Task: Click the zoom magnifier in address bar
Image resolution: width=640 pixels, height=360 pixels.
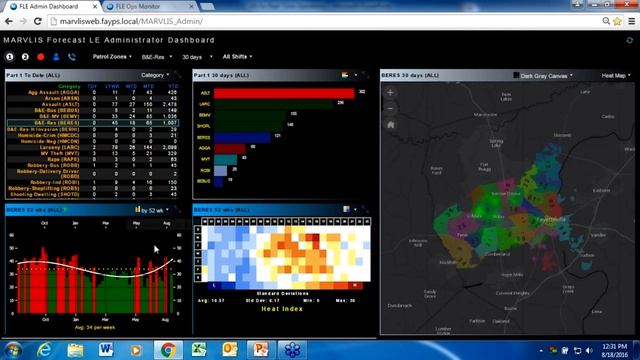Action: (606, 21)
